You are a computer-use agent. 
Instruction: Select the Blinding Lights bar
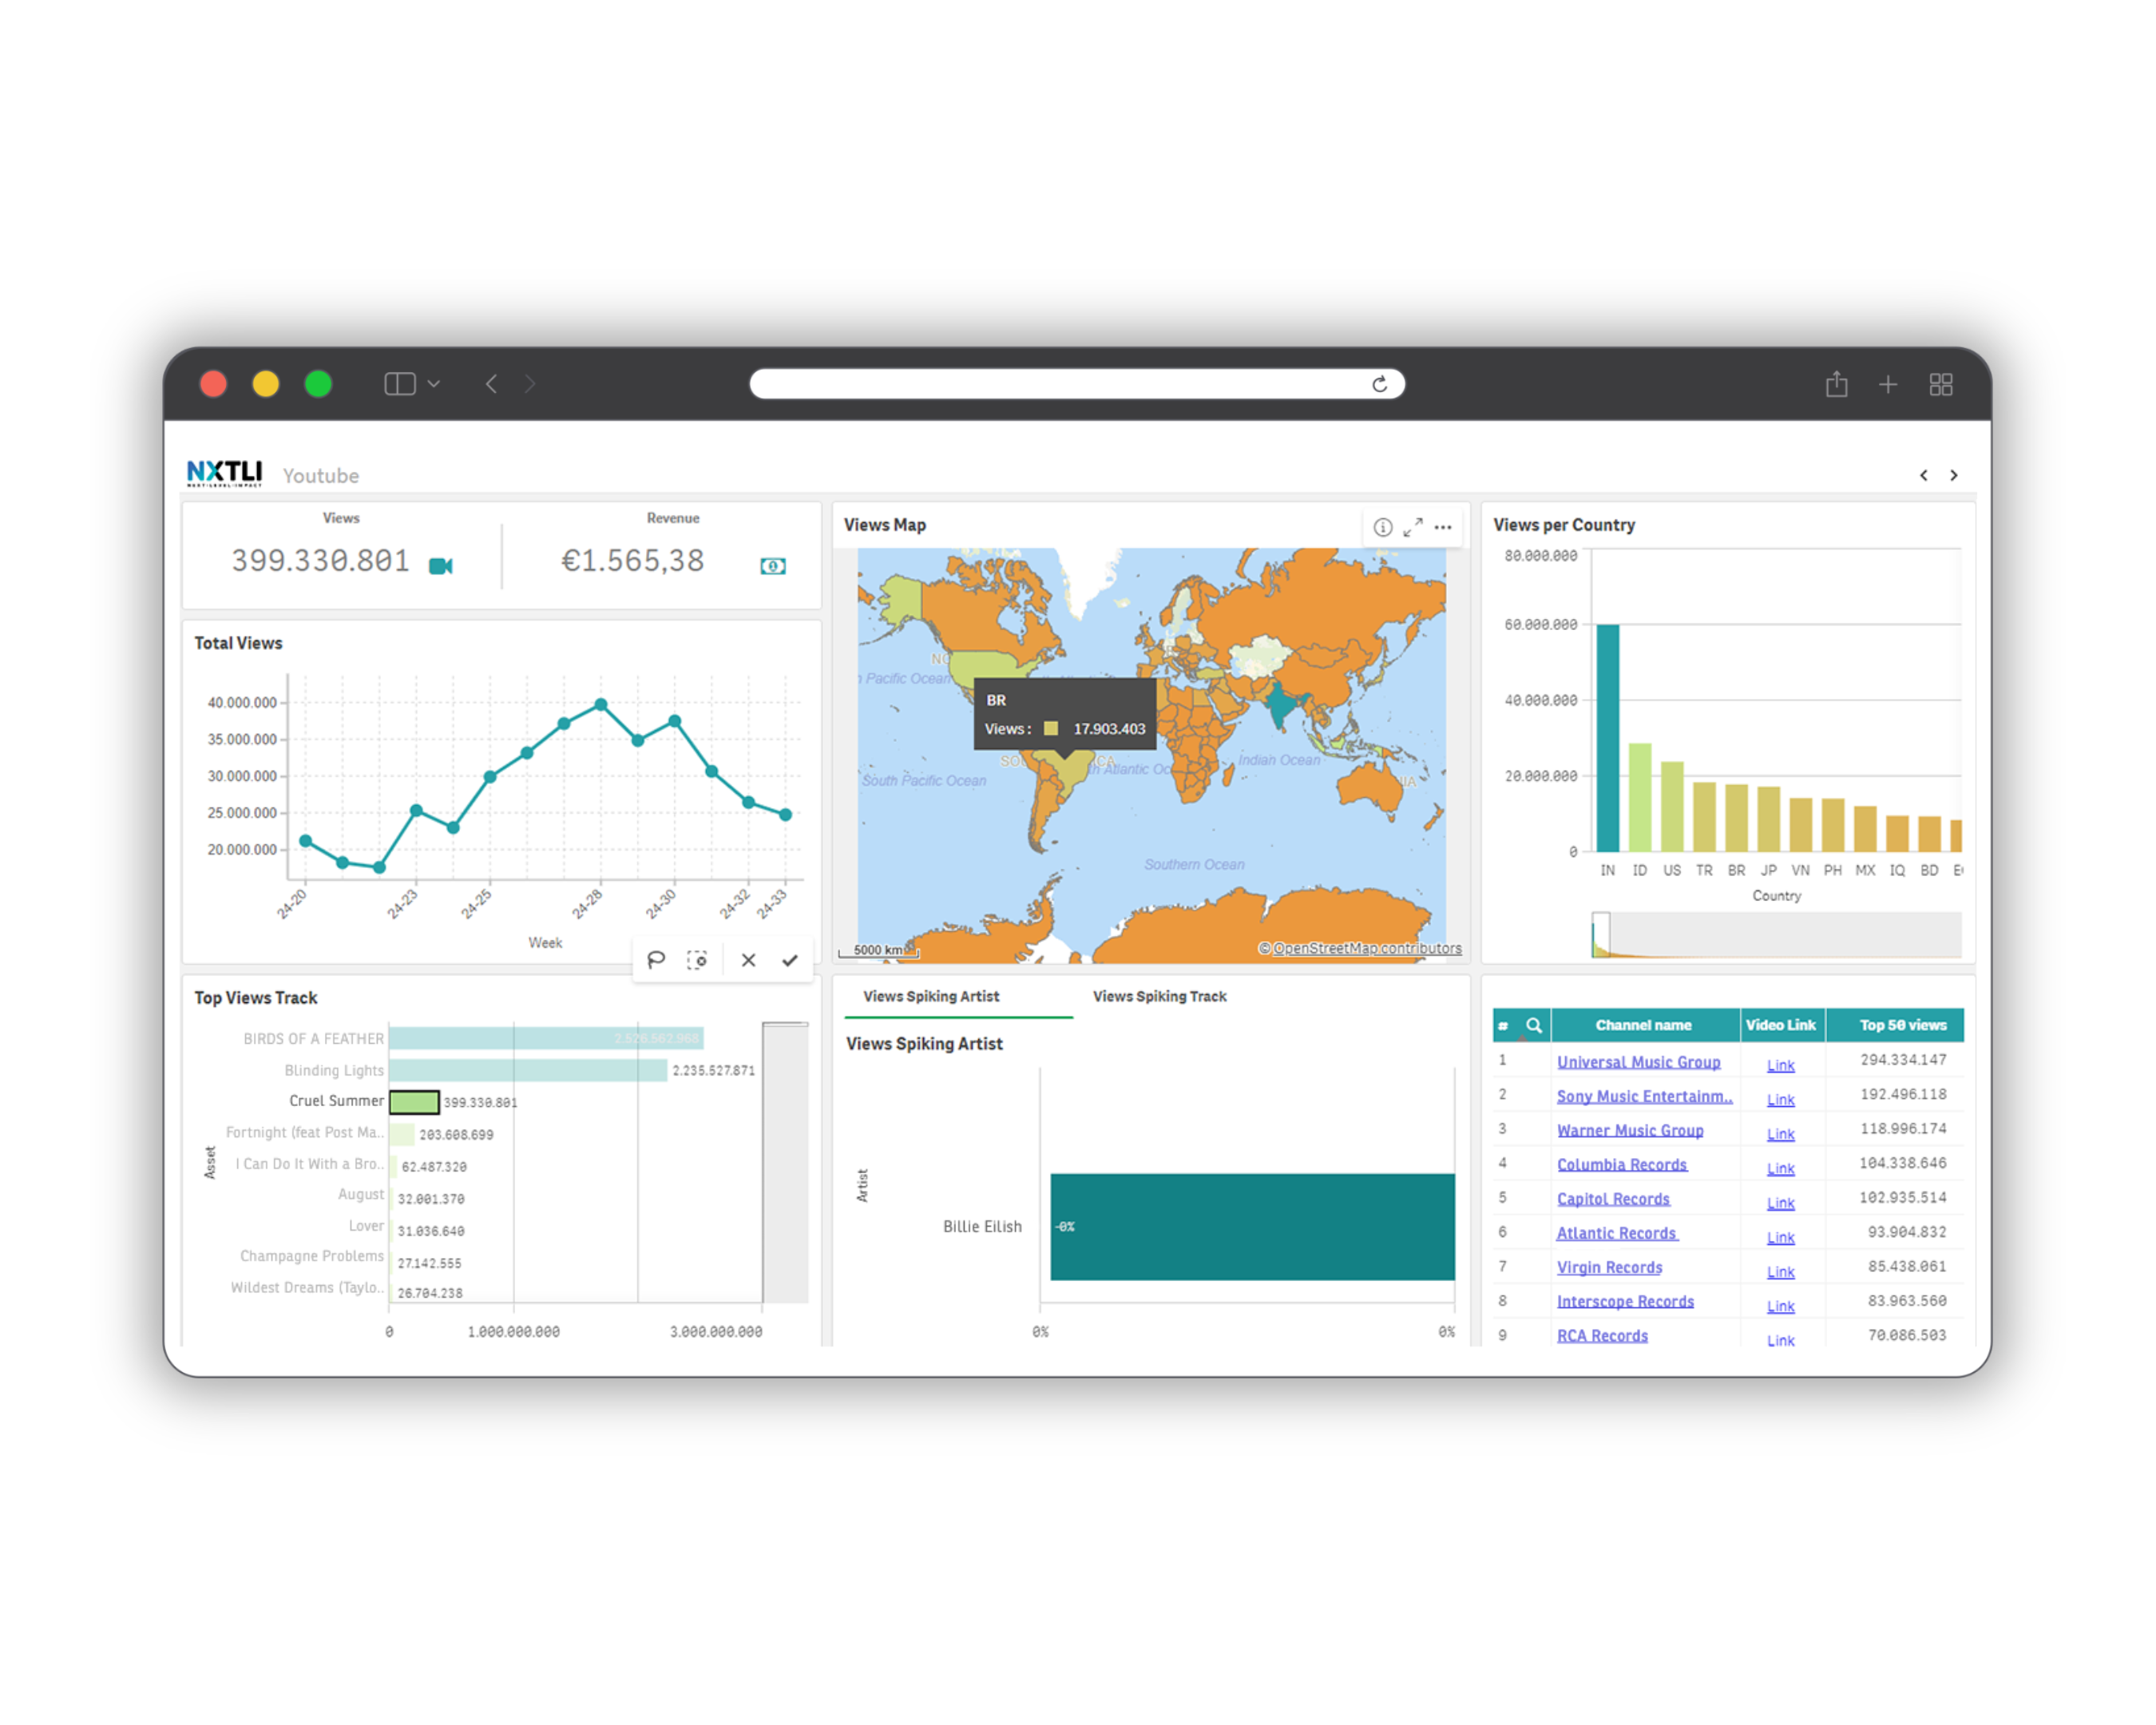(x=528, y=1070)
